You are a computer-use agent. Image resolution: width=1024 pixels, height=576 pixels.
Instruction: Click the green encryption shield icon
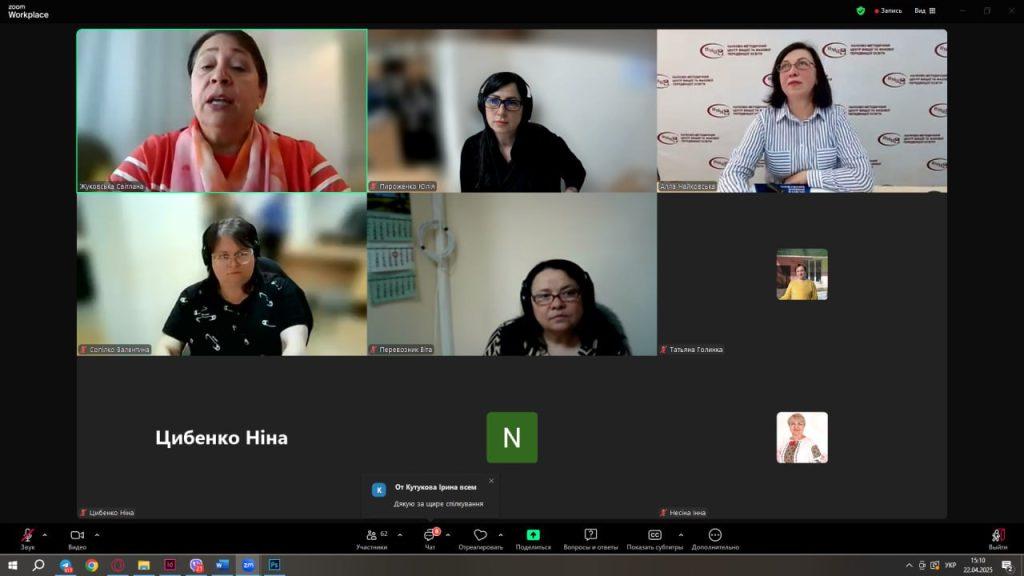coord(860,11)
